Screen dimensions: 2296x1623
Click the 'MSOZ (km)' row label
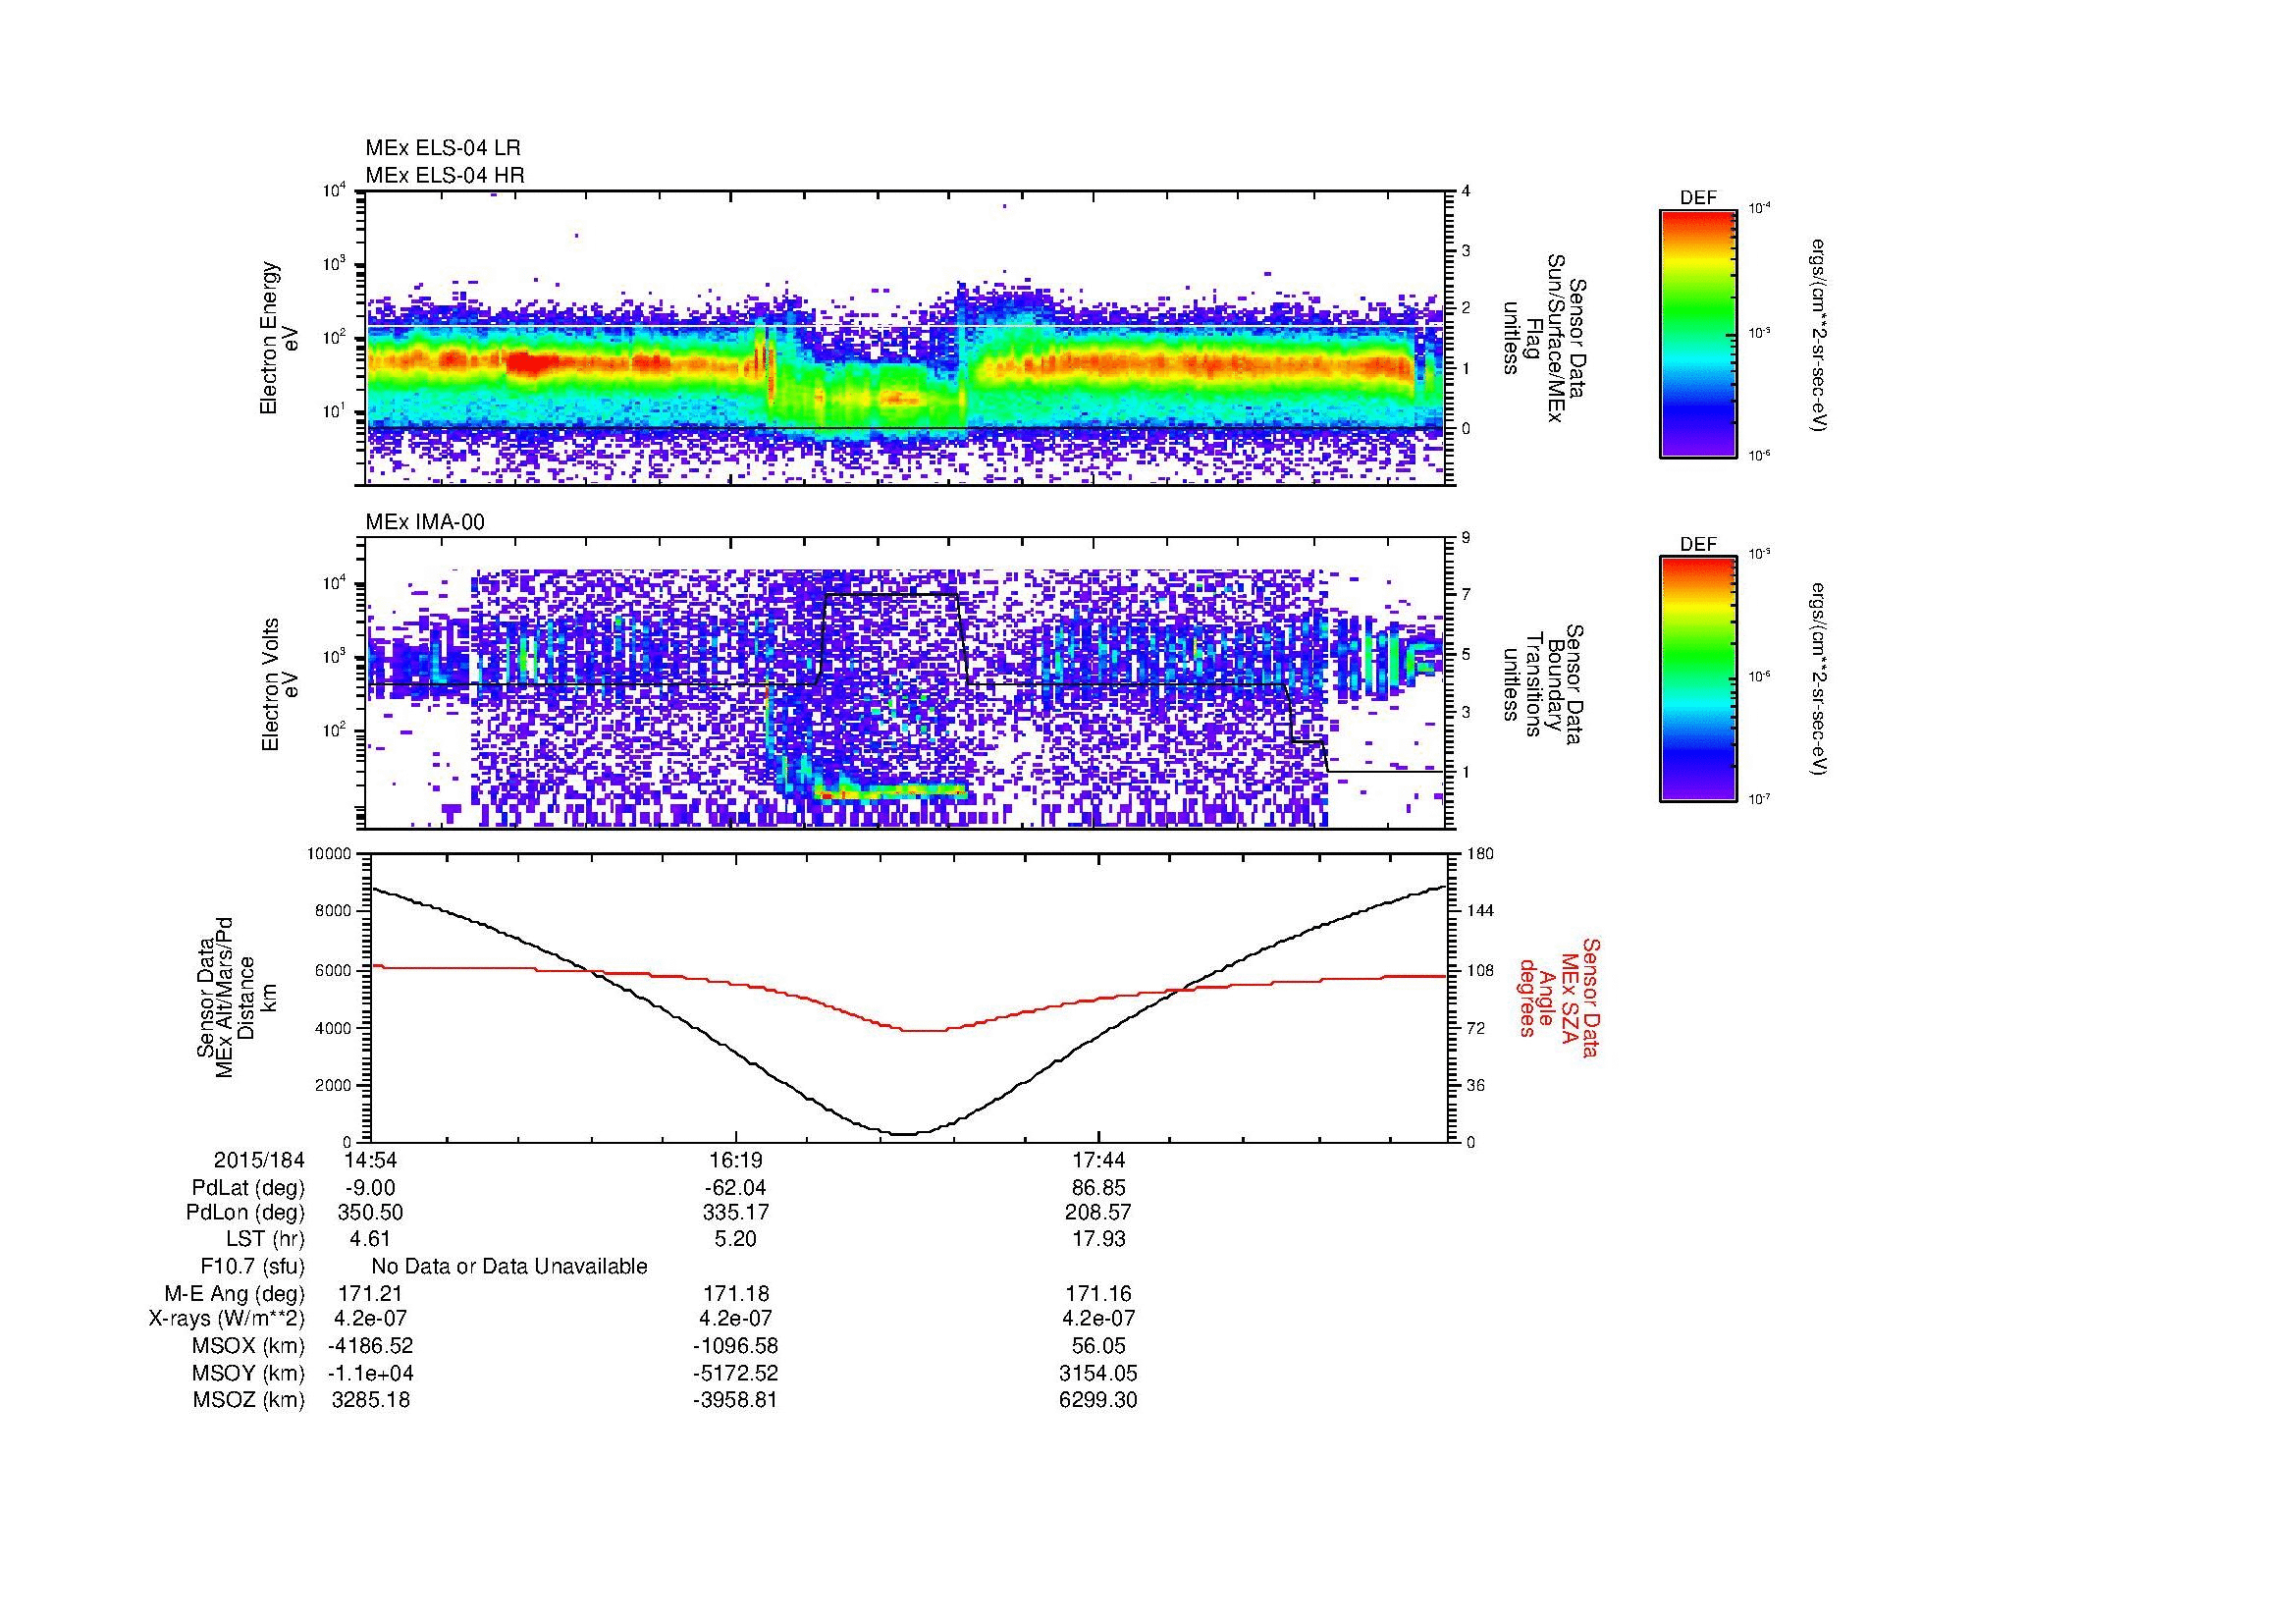click(x=248, y=1401)
